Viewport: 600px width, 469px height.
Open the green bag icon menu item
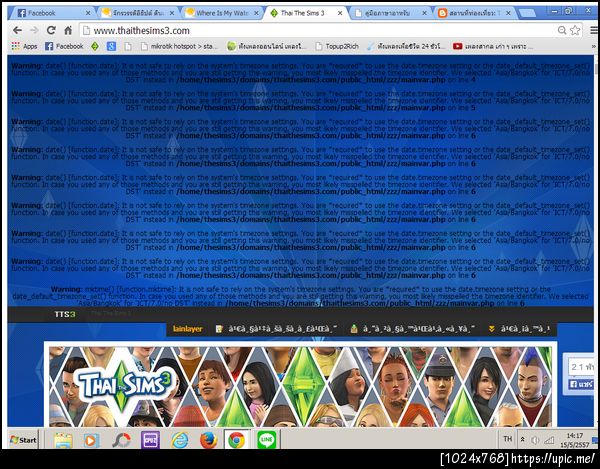coord(413,329)
